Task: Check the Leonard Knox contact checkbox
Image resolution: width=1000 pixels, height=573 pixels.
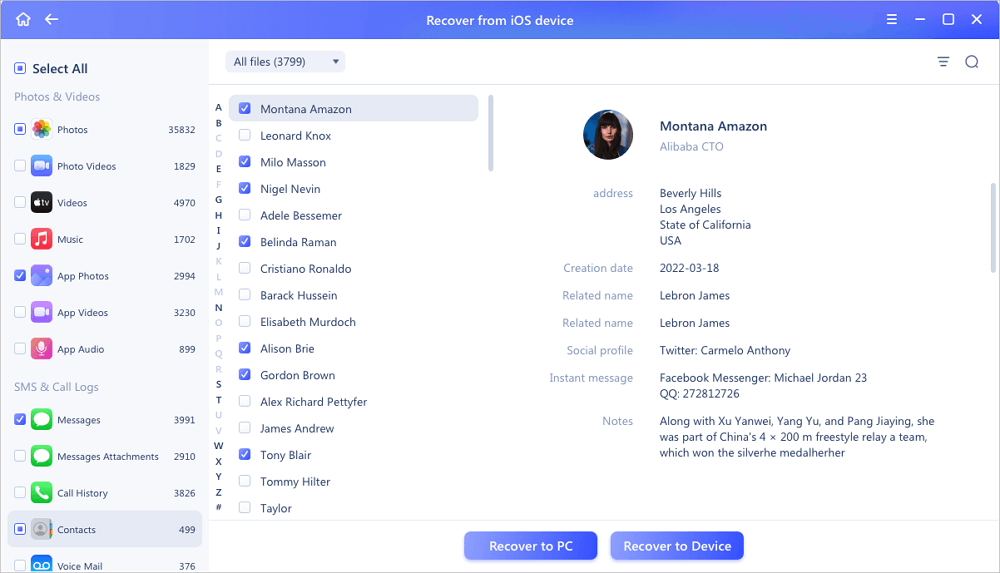Action: [244, 135]
